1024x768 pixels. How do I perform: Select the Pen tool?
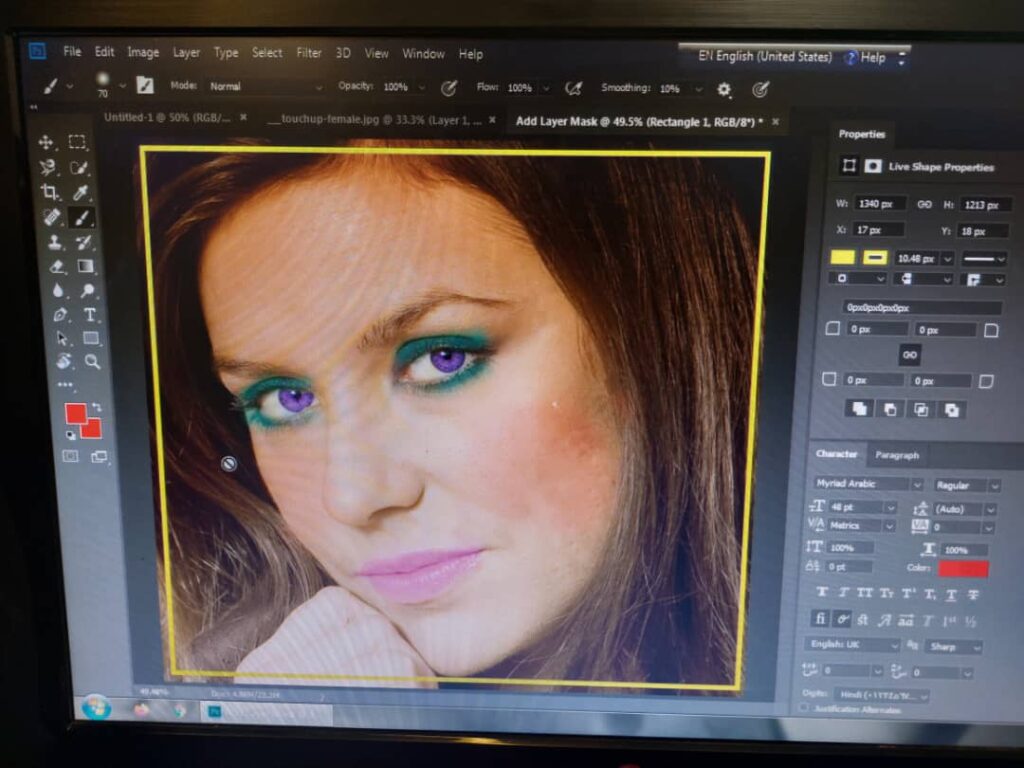pyautogui.click(x=60, y=315)
